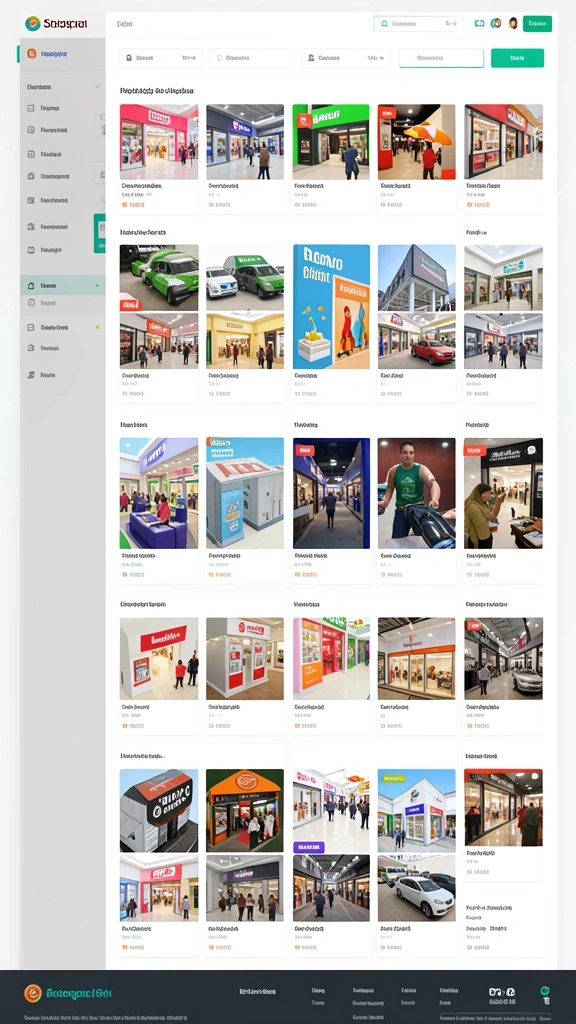Click the red tag on the green storefront thumbnail
Screen dimensions: 576x1024
tap(304, 120)
